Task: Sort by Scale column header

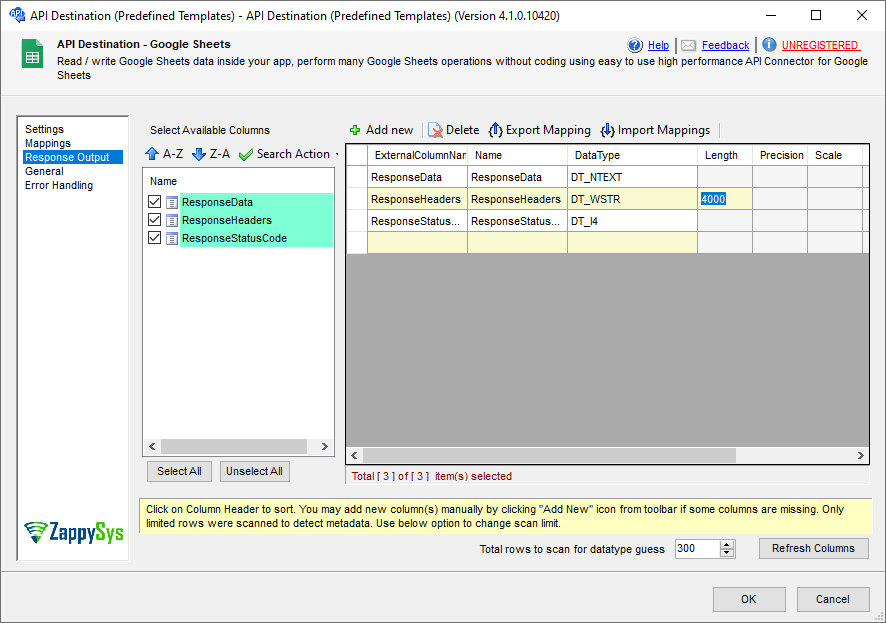Action: coord(835,155)
